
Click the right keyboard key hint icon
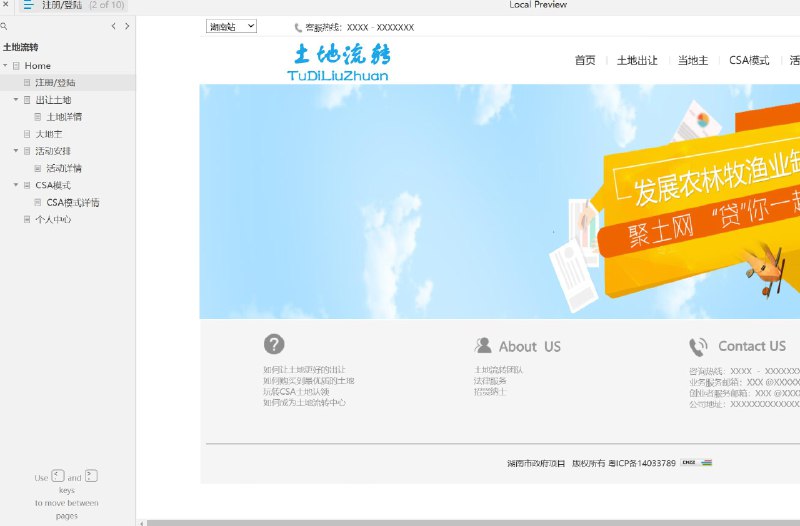[x=91, y=476]
